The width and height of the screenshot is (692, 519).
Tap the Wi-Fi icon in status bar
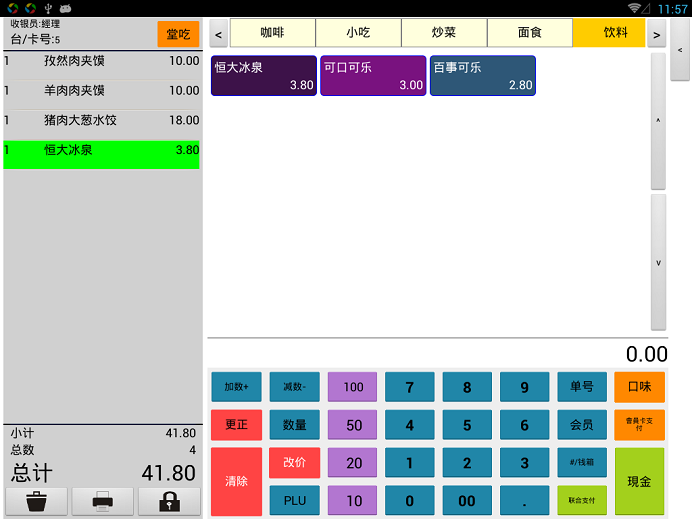634,8
